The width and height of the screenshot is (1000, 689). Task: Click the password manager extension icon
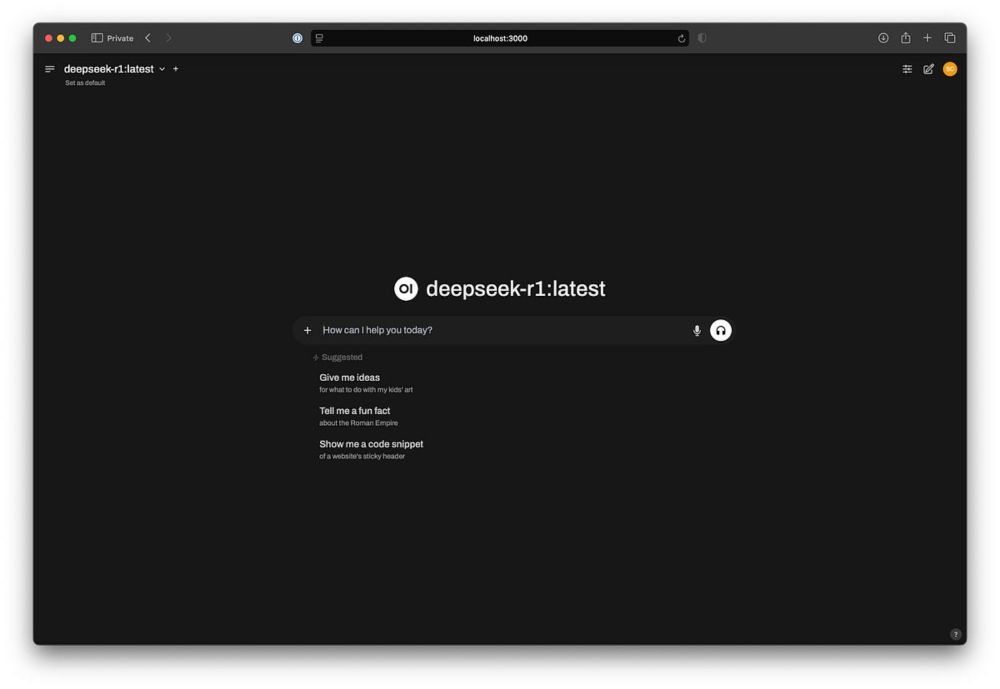click(x=297, y=38)
